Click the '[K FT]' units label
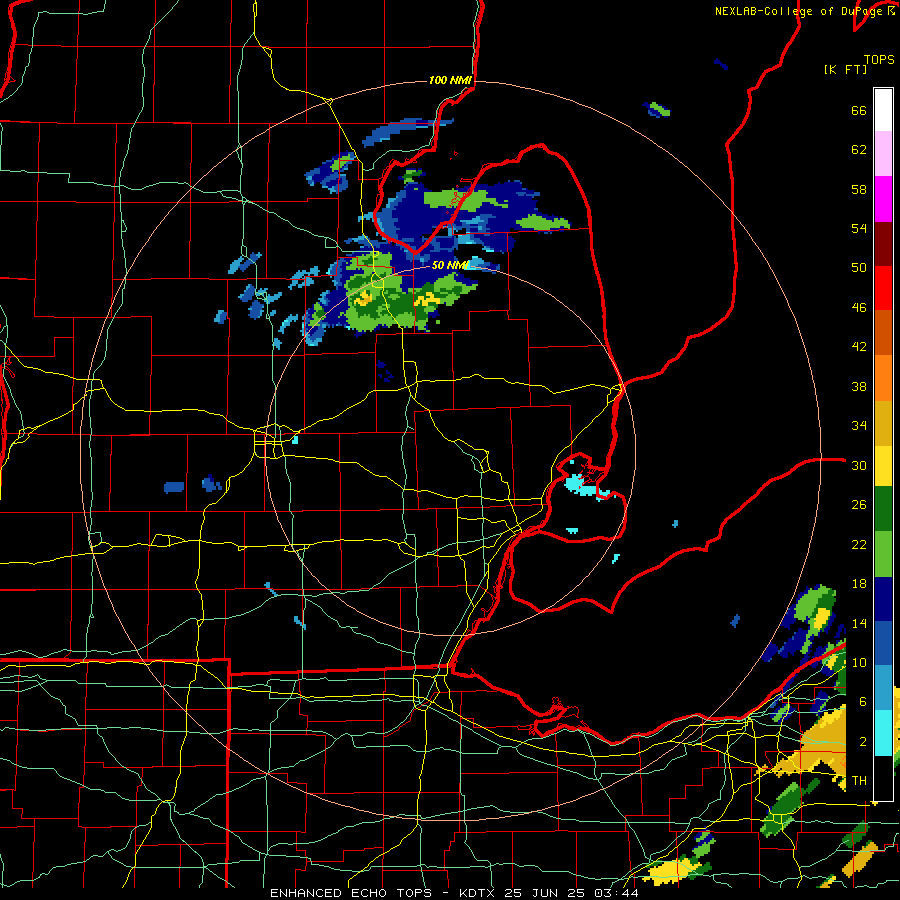This screenshot has height=900, width=900. point(845,70)
